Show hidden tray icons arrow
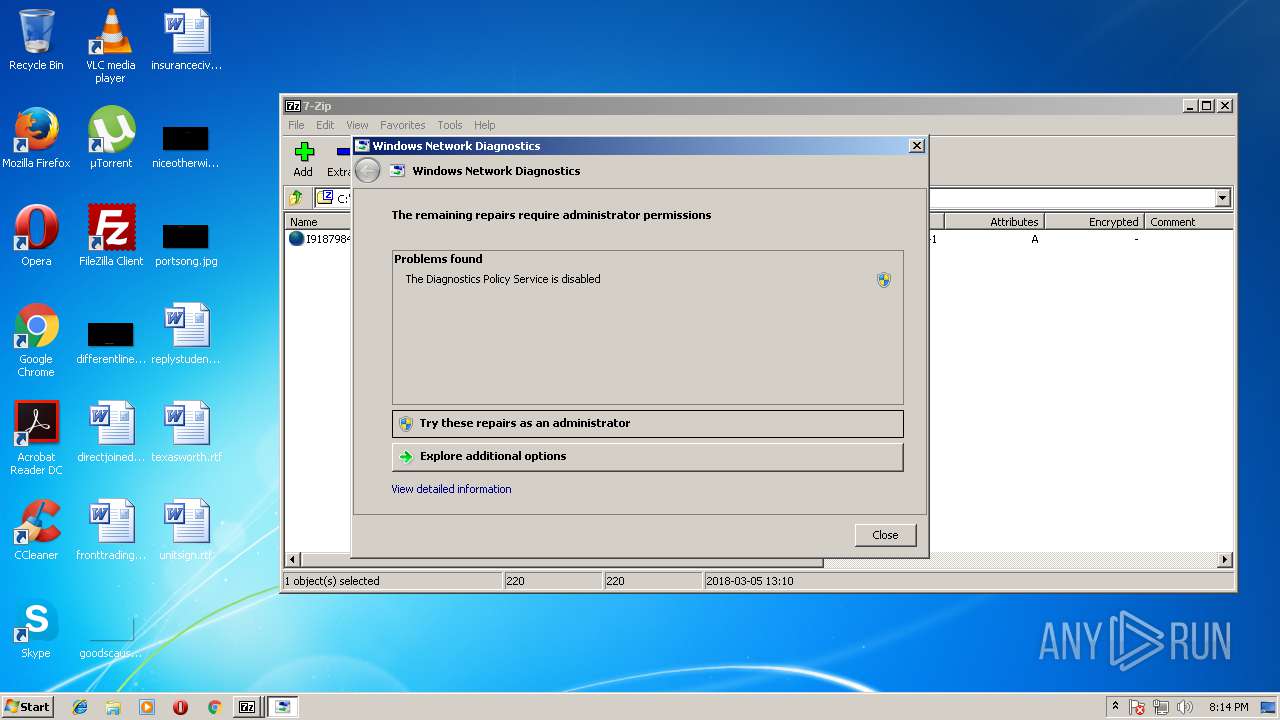Image resolution: width=1280 pixels, height=720 pixels. 1115,707
